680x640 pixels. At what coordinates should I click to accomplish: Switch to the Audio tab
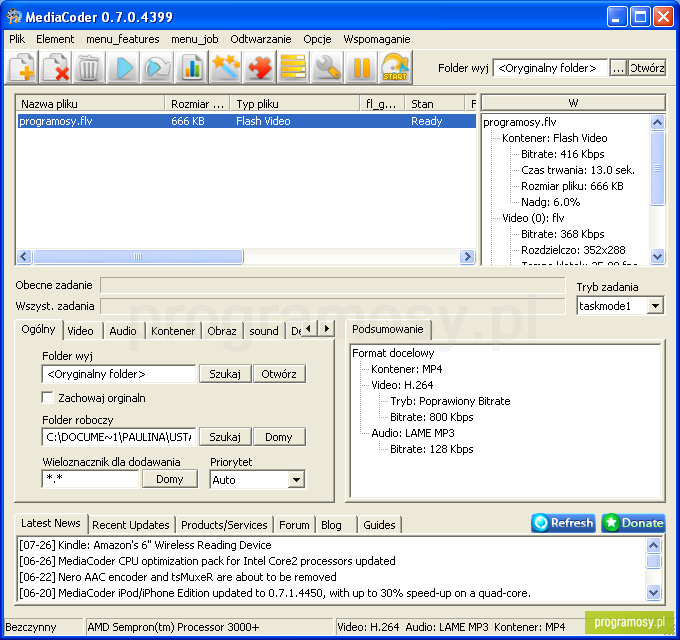123,331
